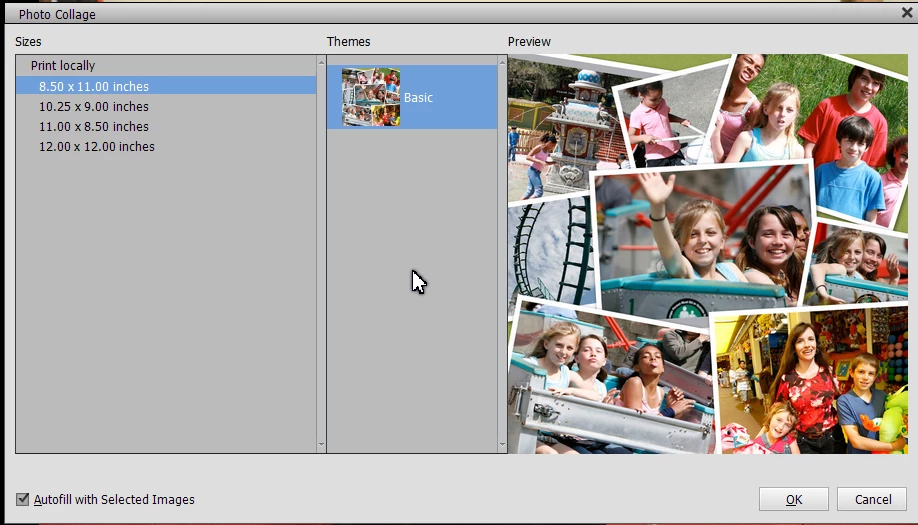Click the Photo Collage title bar
This screenshot has width=918, height=525.
click(x=451, y=14)
